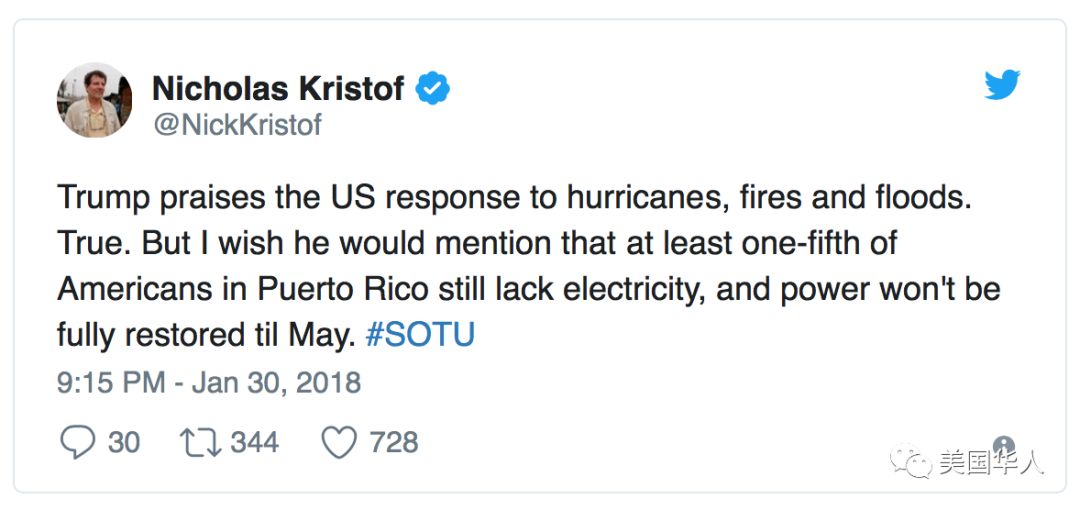Click the tweet line 'fully restored til May.'
Image resolution: width=1080 pixels, height=510 pixels.
(206, 336)
